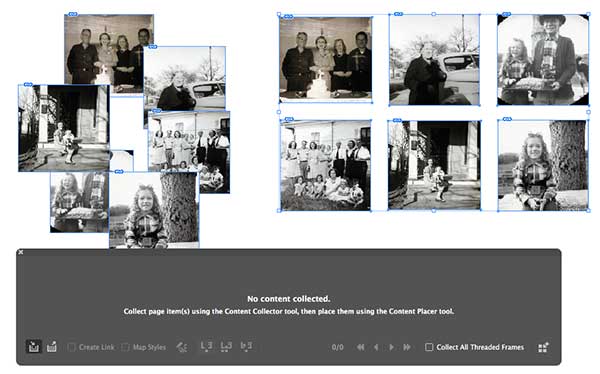Go to first item in conveyor
Screen dimensions: 600x374
[360, 347]
